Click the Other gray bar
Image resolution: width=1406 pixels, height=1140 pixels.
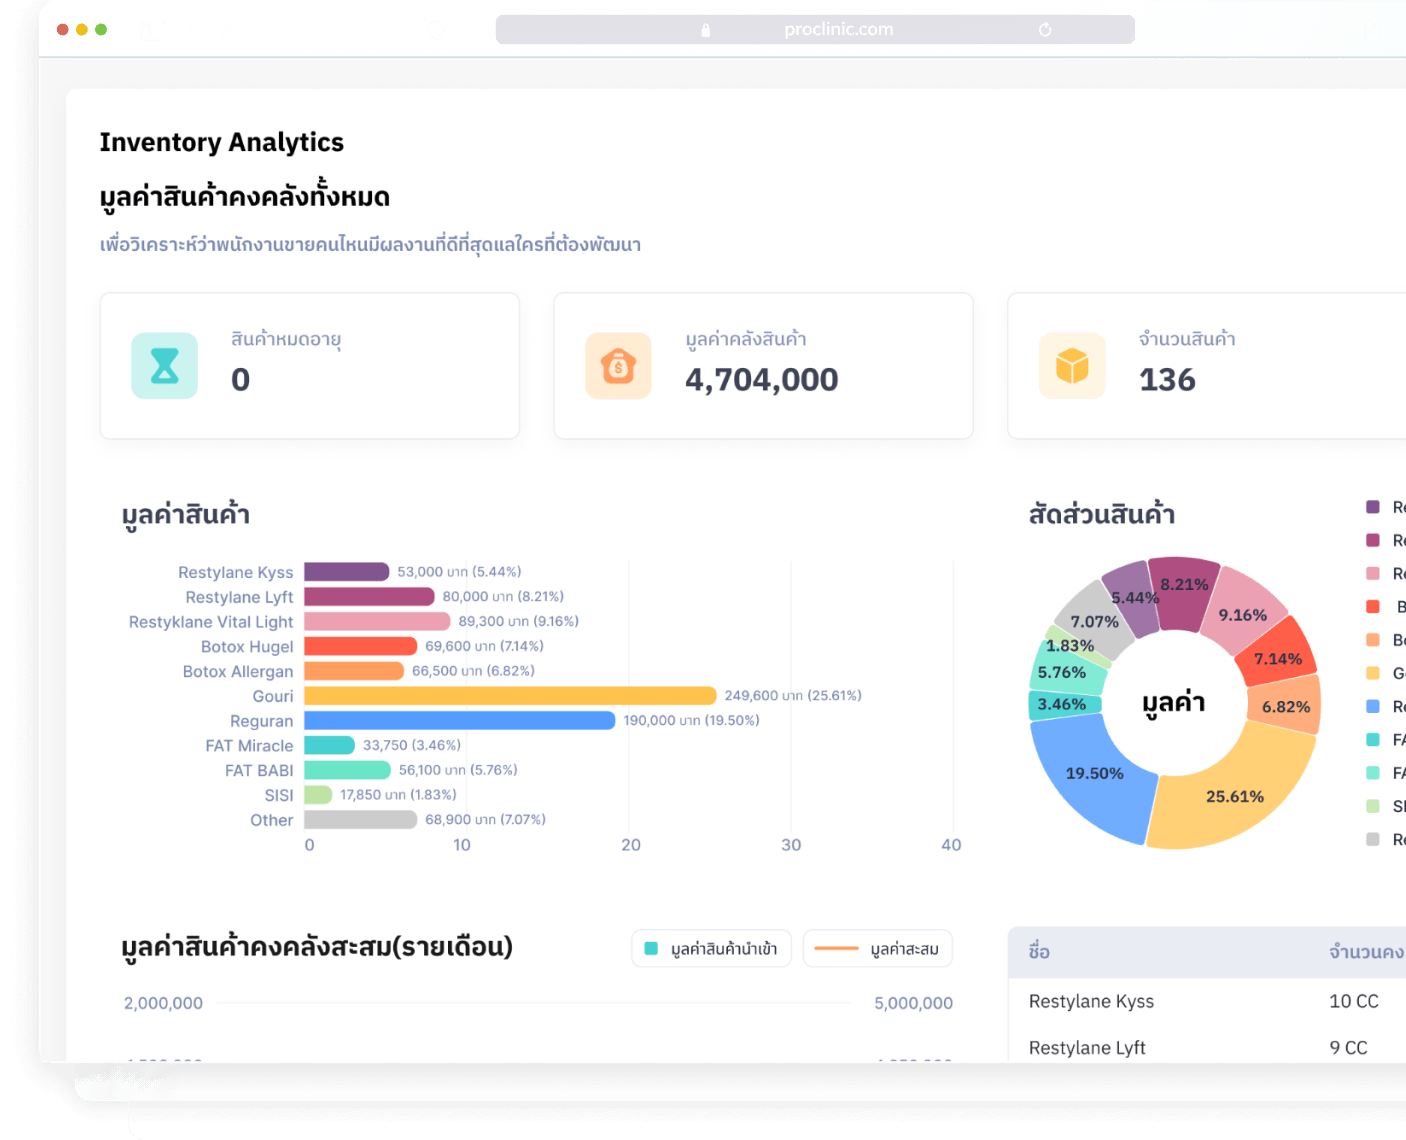tap(360, 820)
